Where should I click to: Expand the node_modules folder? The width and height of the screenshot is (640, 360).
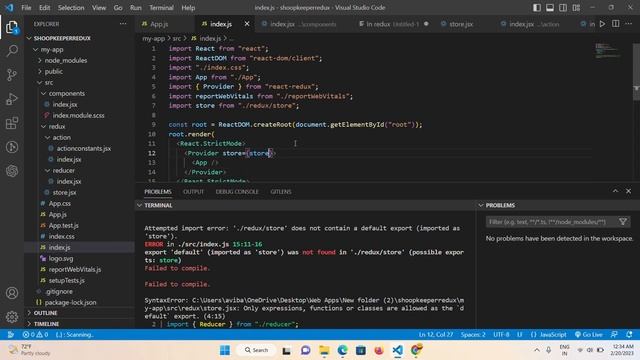click(x=66, y=60)
